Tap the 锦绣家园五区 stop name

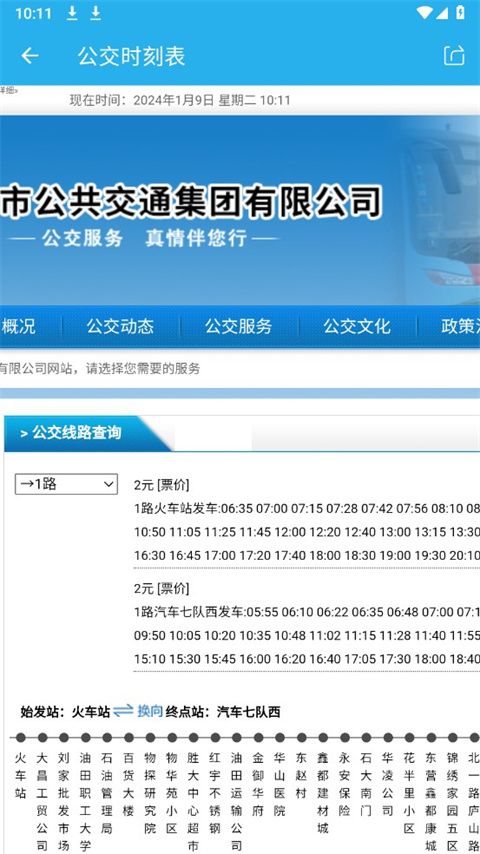[x=452, y=802]
